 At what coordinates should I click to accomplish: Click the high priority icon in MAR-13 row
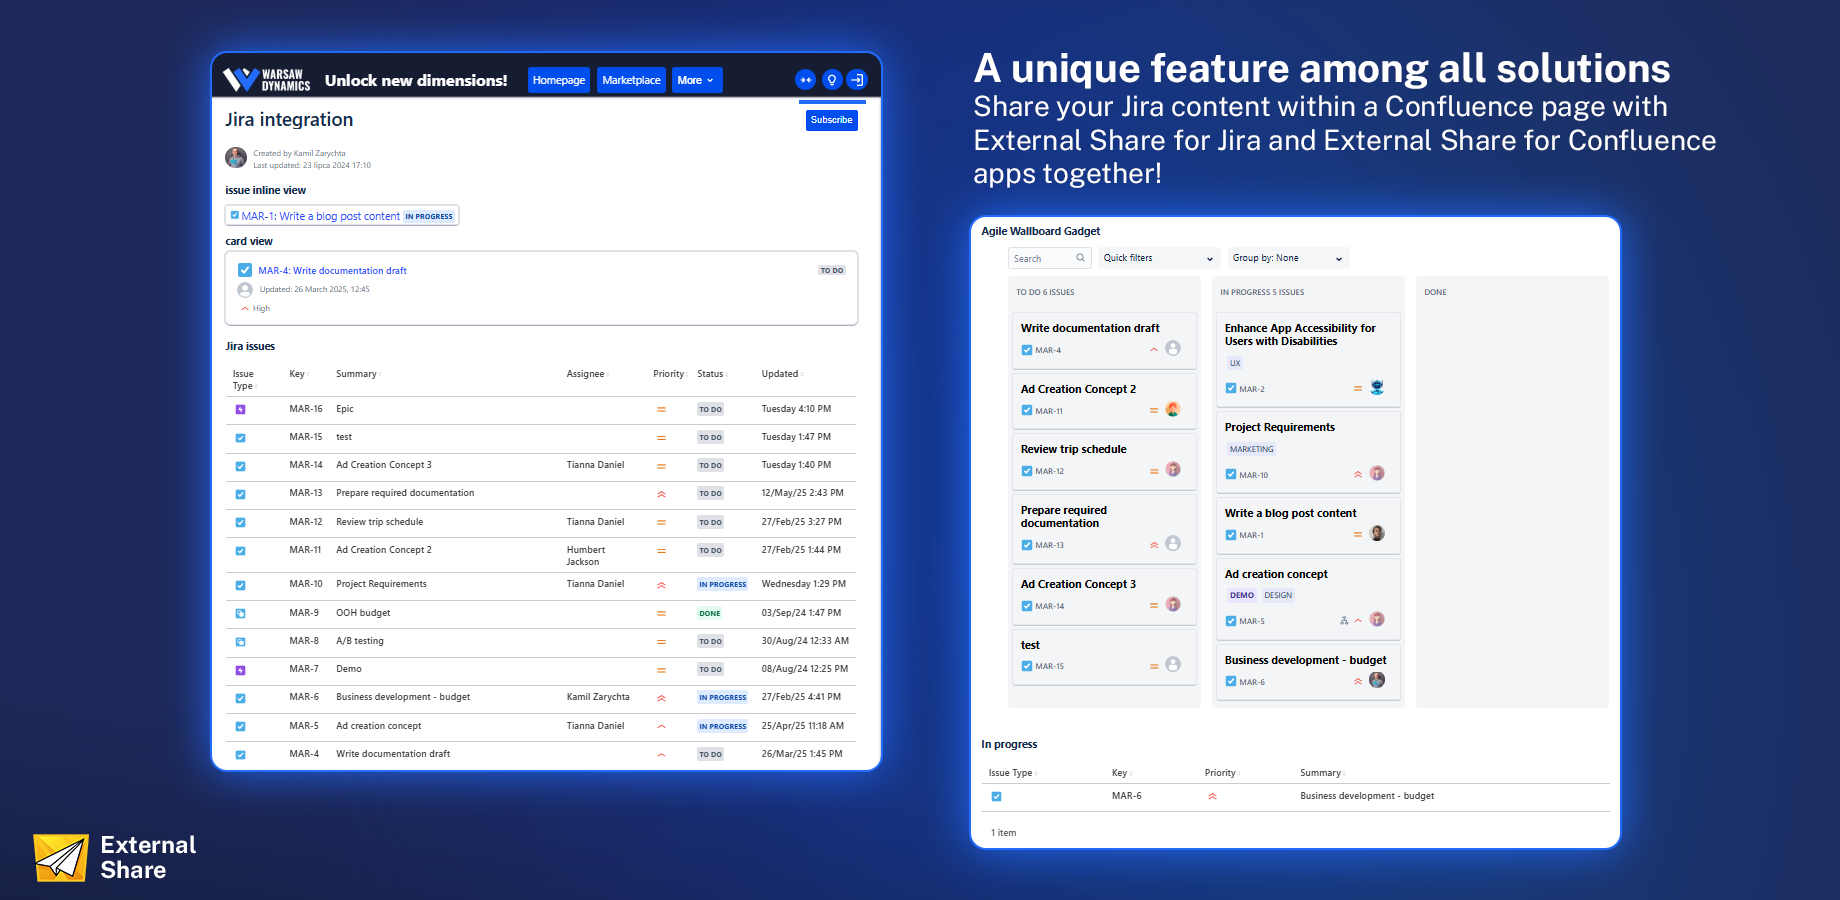pos(661,494)
